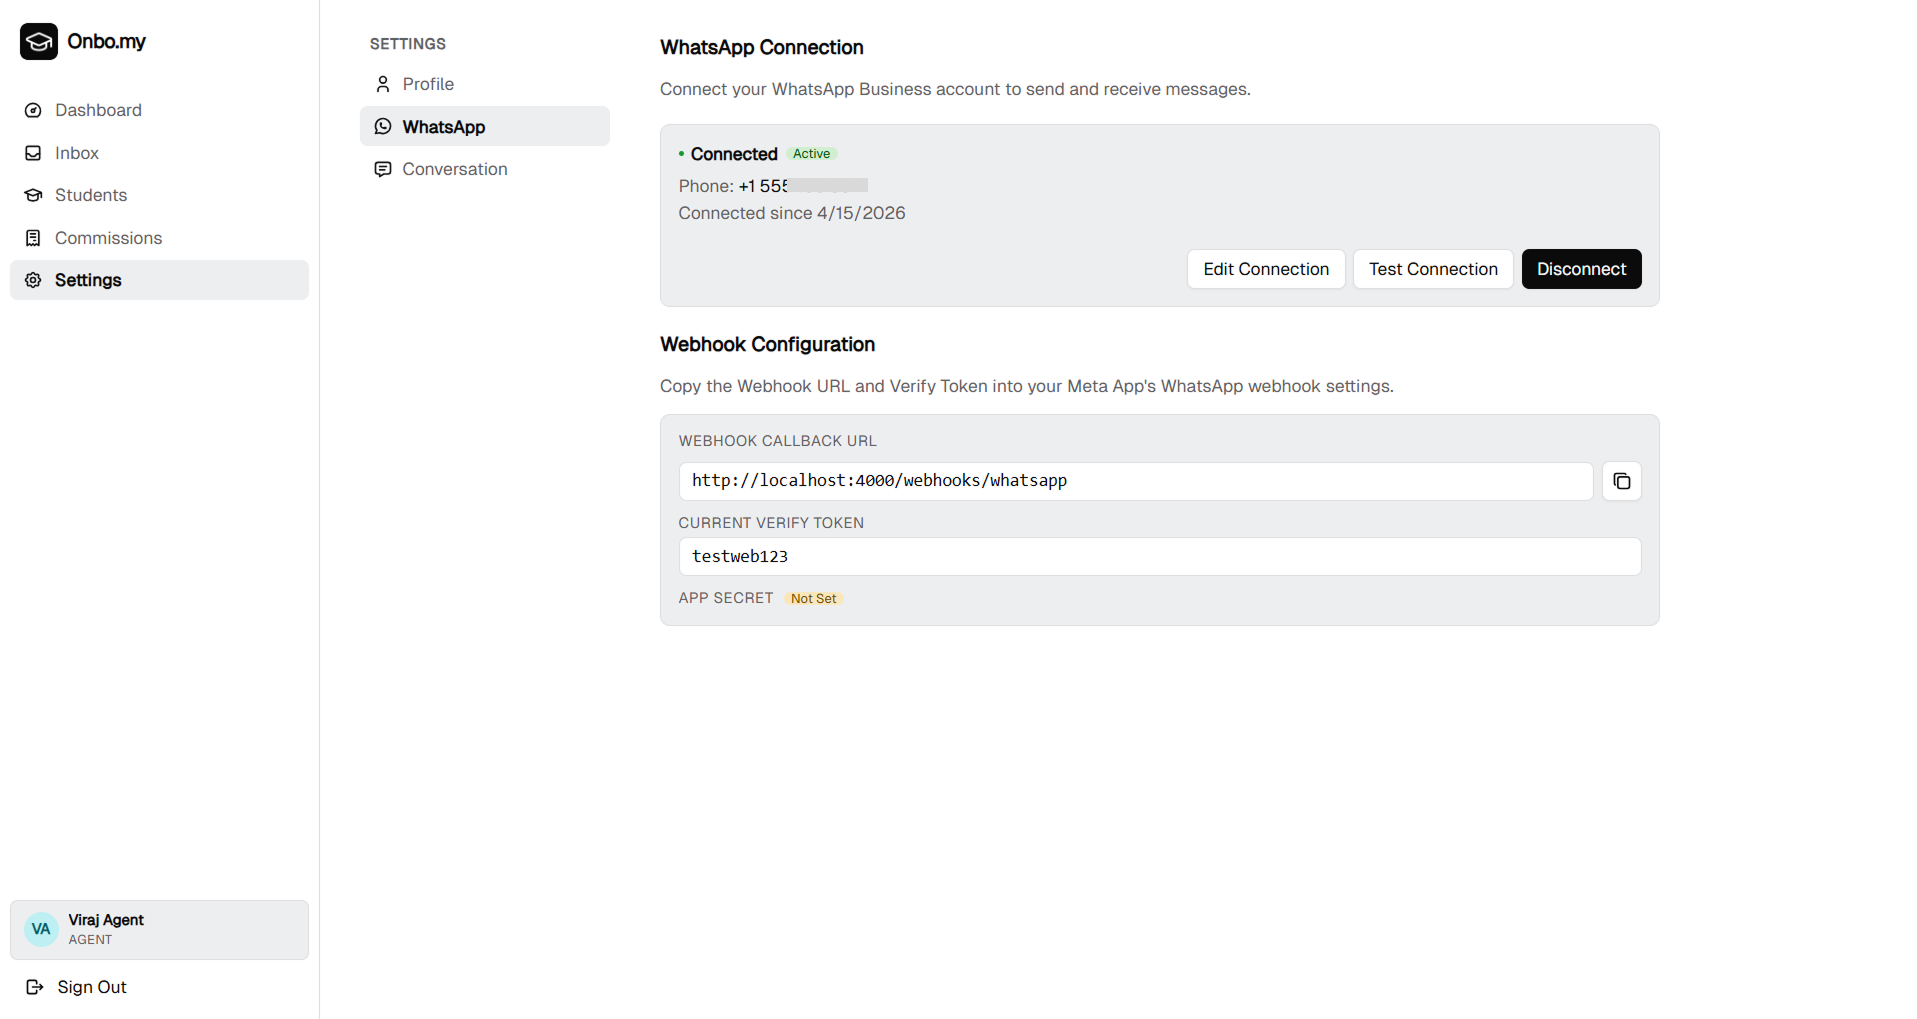This screenshot has height=1019, width=1917.
Task: Click the CURRENT VERIFY TOKEN label
Action: pos(770,523)
